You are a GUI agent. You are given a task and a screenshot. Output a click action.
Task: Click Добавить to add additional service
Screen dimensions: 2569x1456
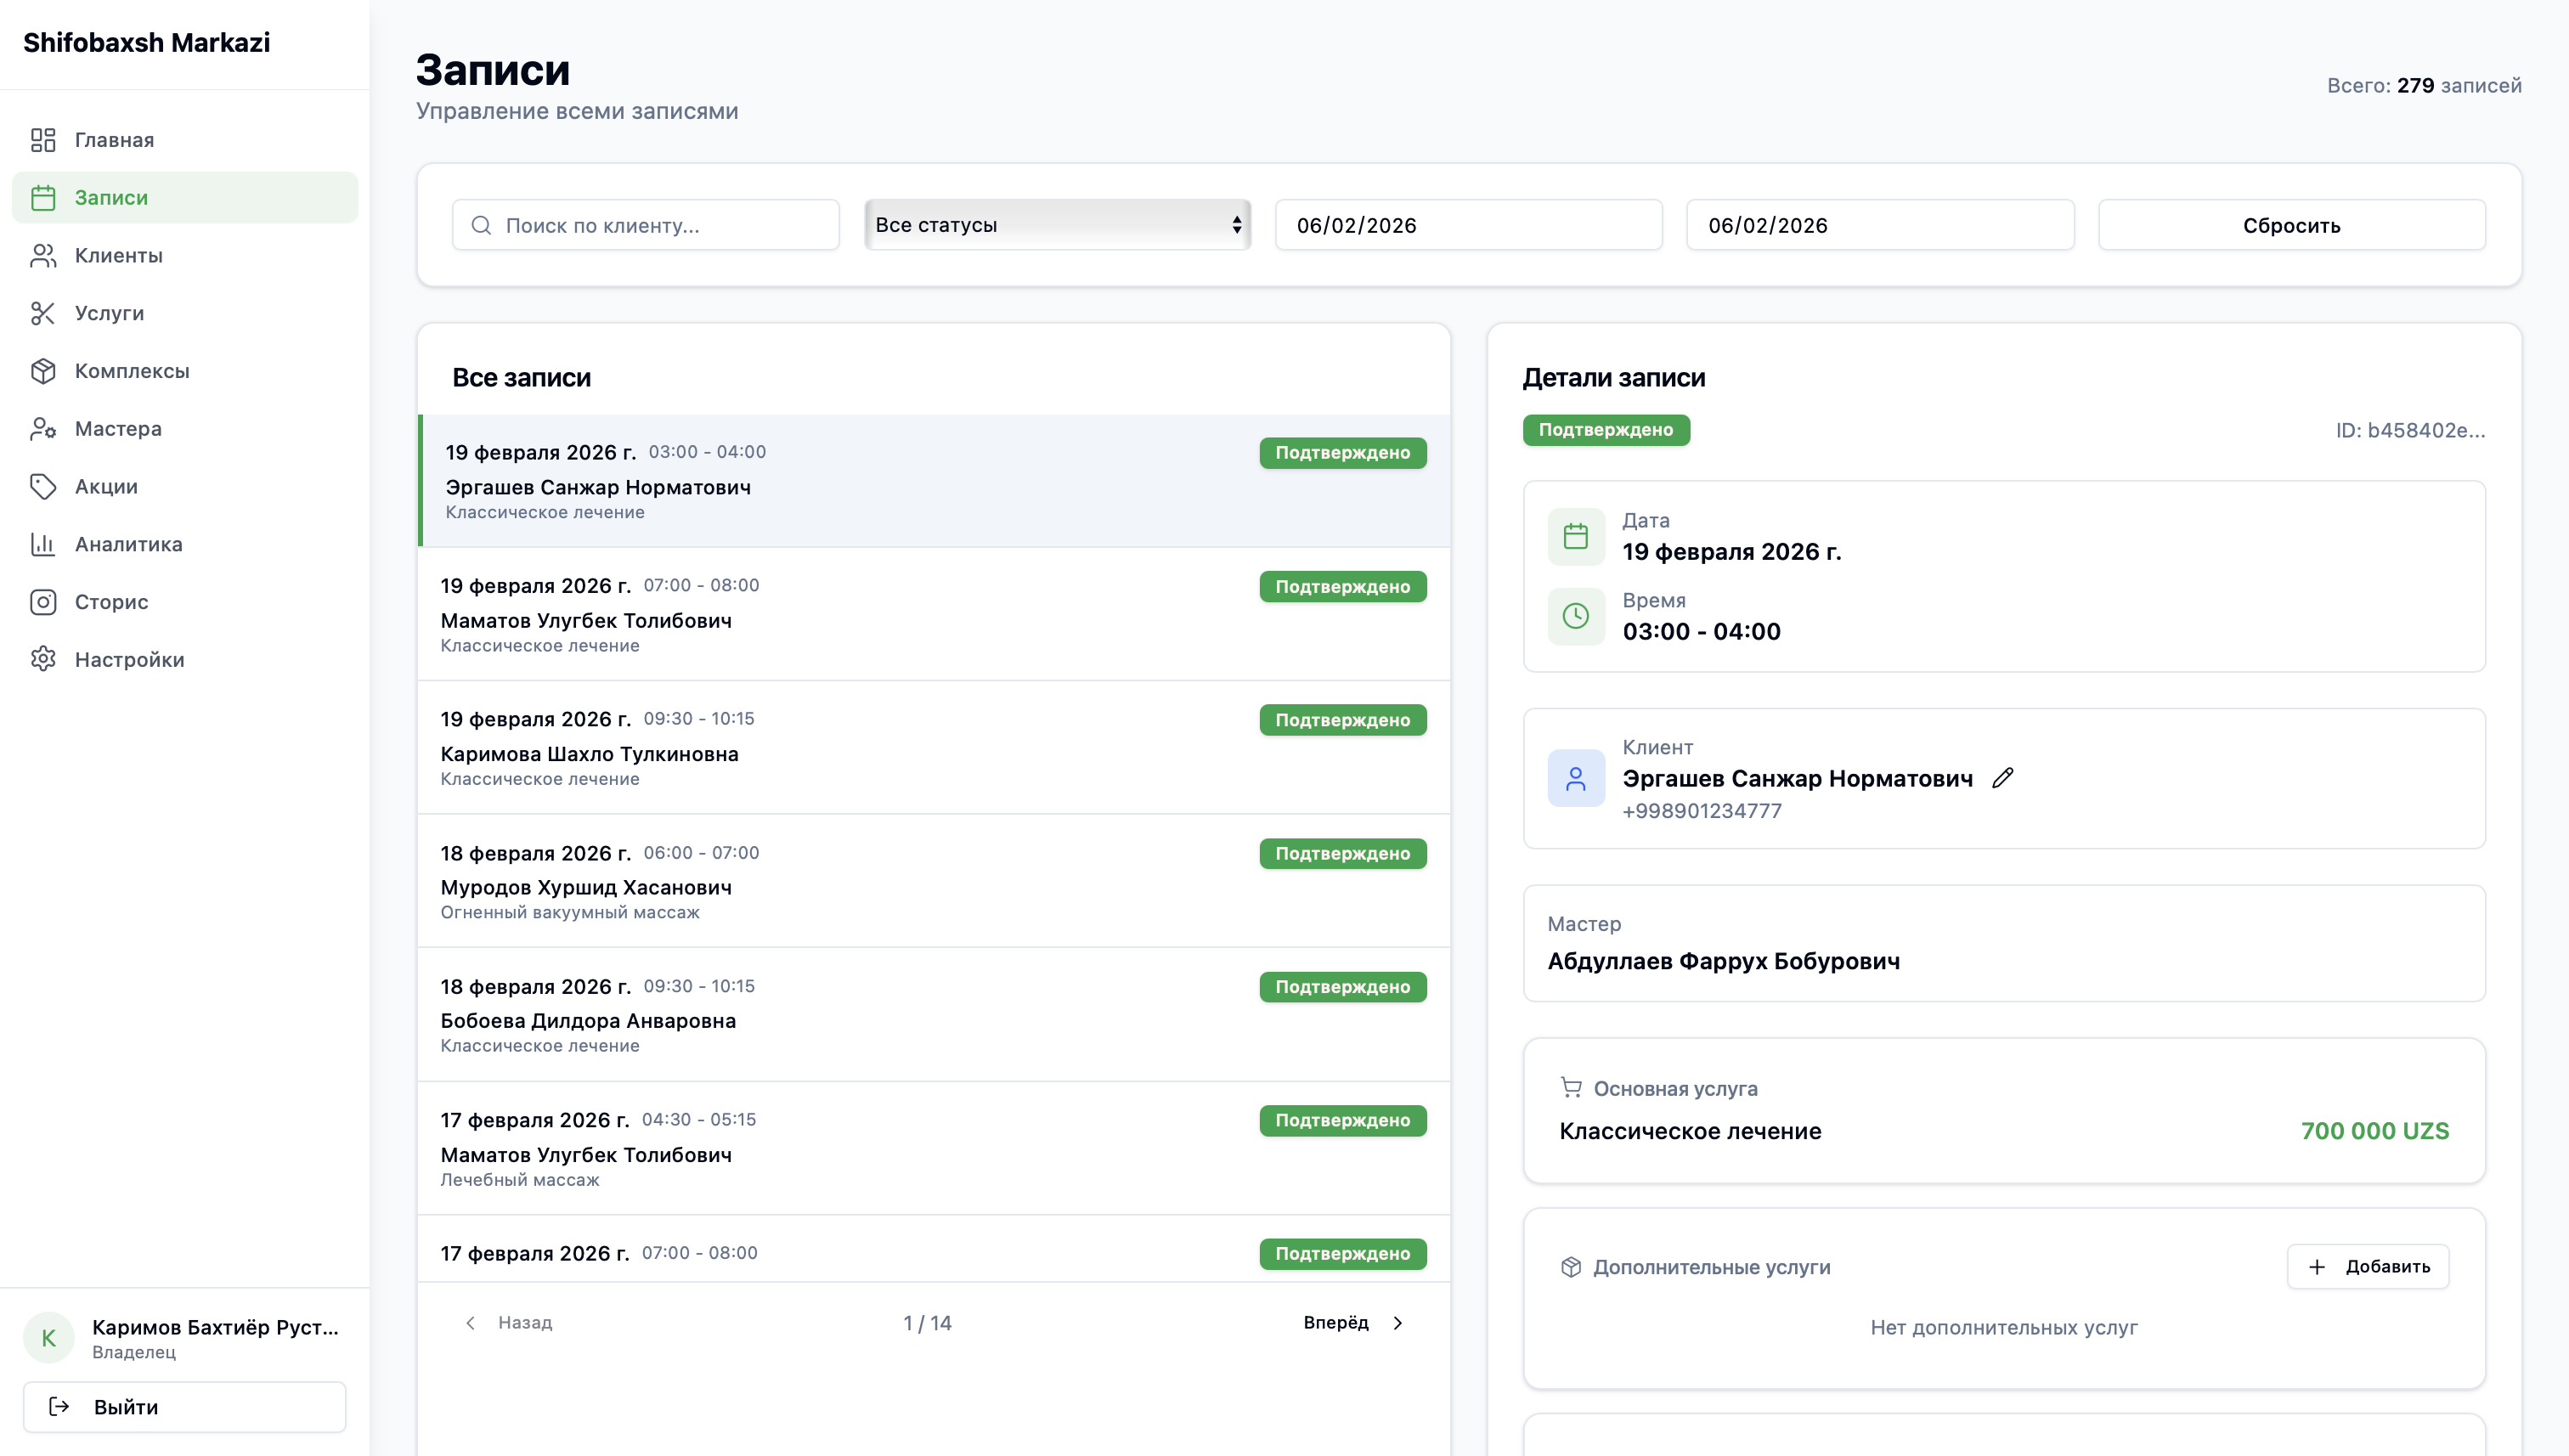click(2367, 1267)
